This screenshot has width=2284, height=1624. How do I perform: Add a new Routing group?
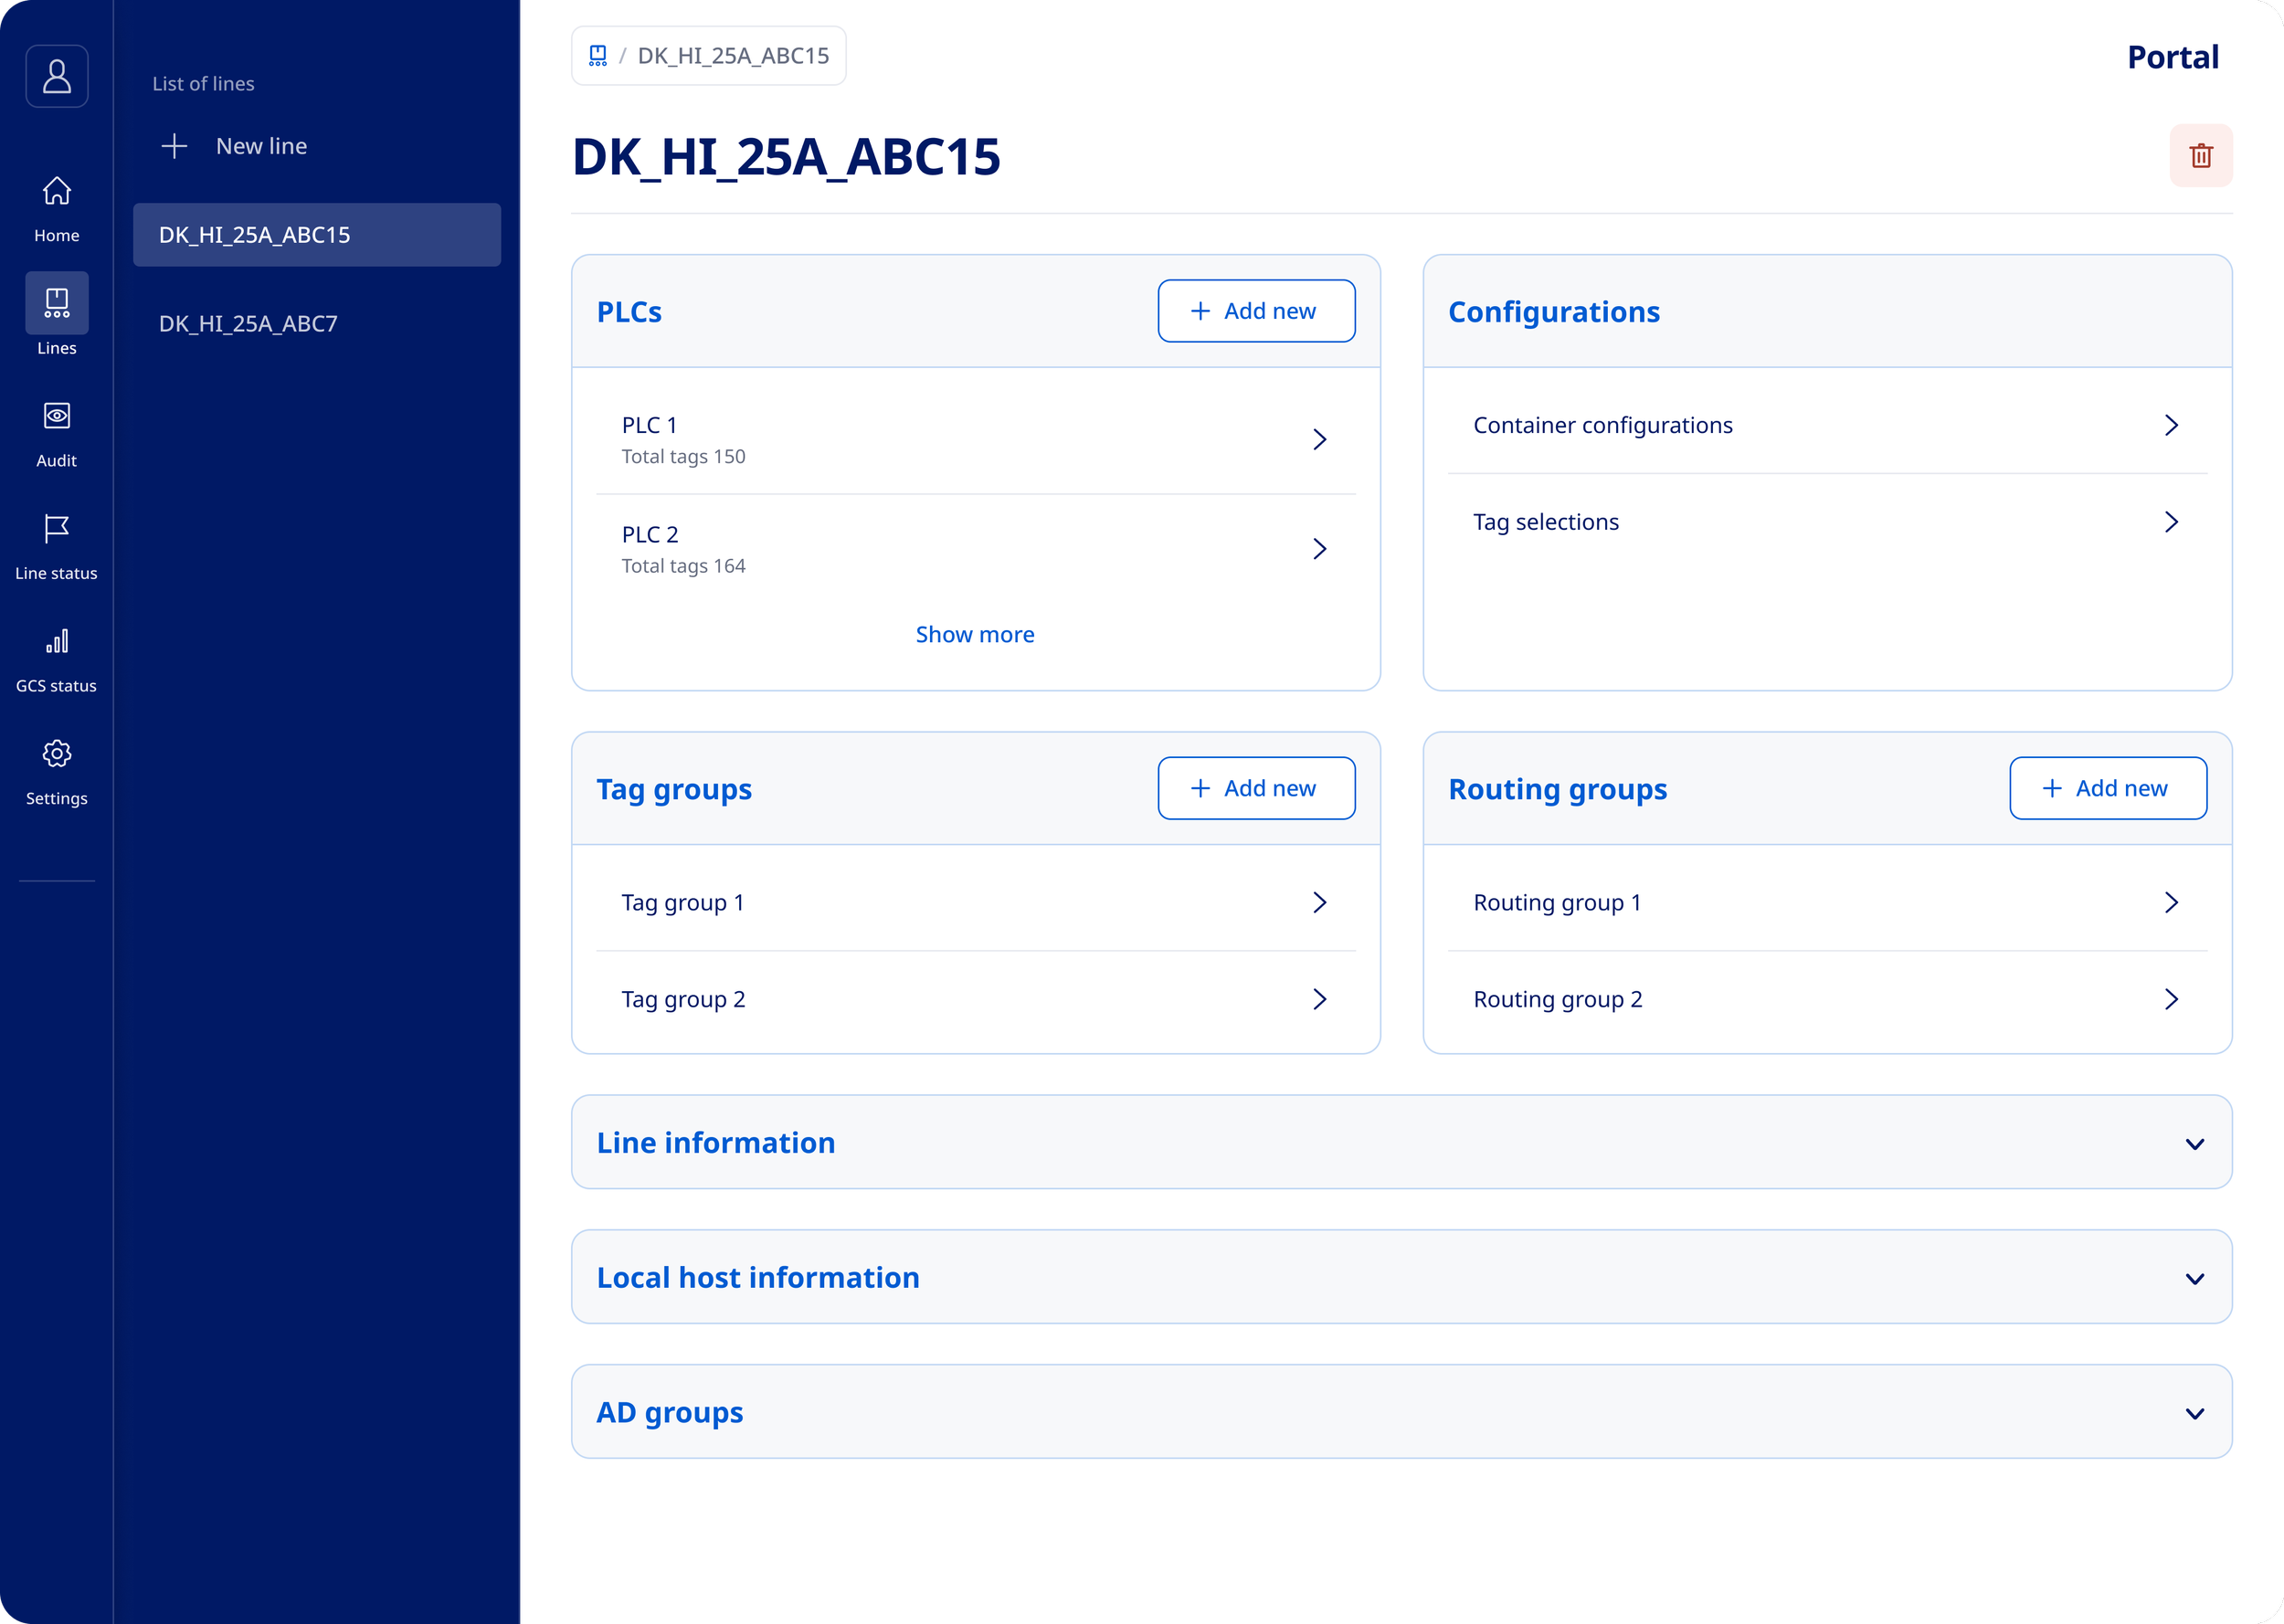click(2108, 788)
